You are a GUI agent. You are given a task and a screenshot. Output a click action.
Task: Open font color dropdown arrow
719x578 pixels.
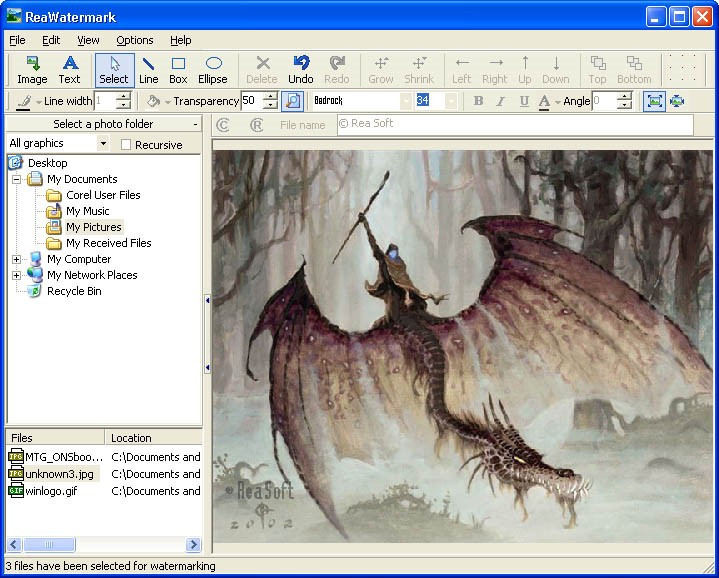click(558, 102)
